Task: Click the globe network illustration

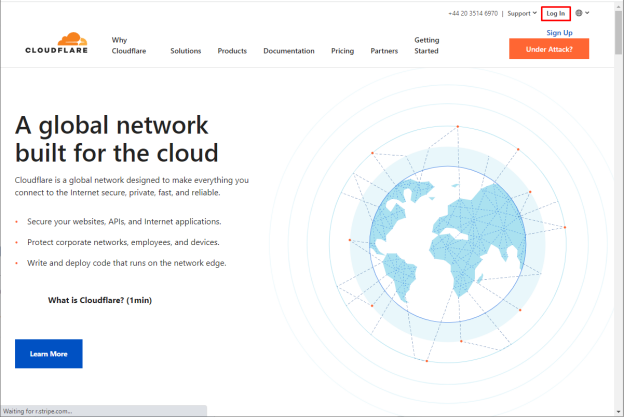Action: point(448,244)
